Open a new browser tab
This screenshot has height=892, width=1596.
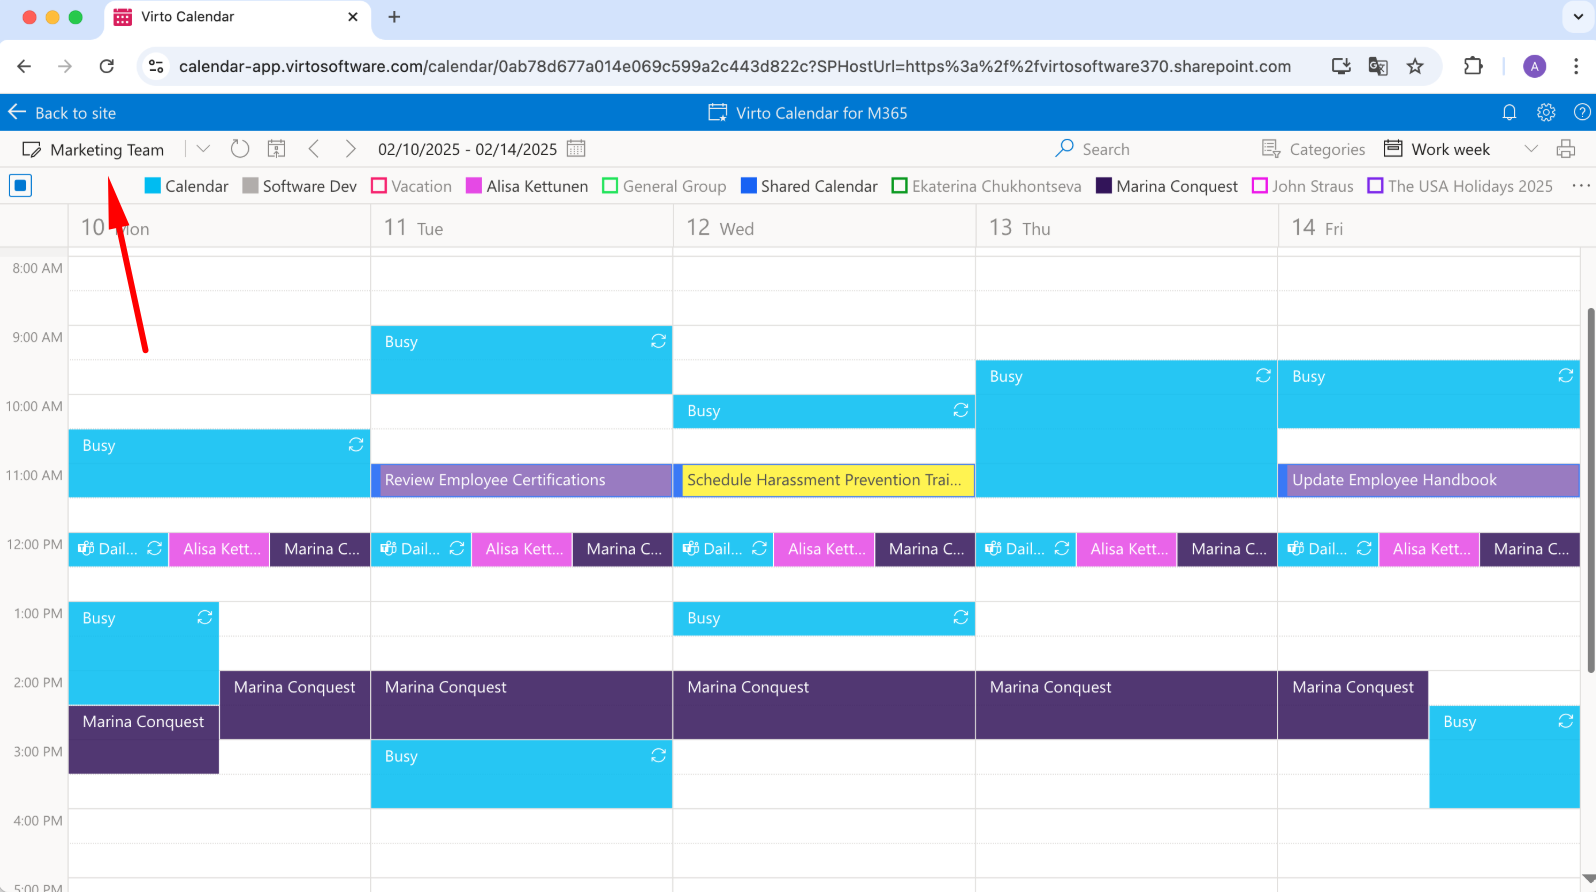tap(394, 17)
